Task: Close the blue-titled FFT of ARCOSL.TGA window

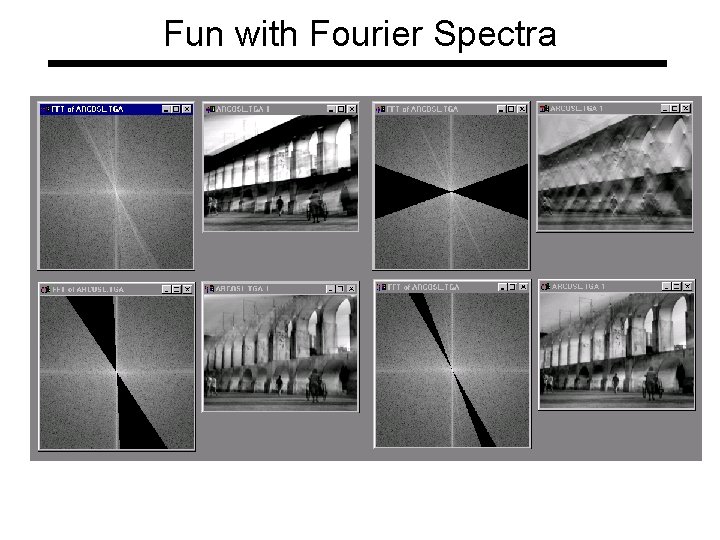Action: 187,109
